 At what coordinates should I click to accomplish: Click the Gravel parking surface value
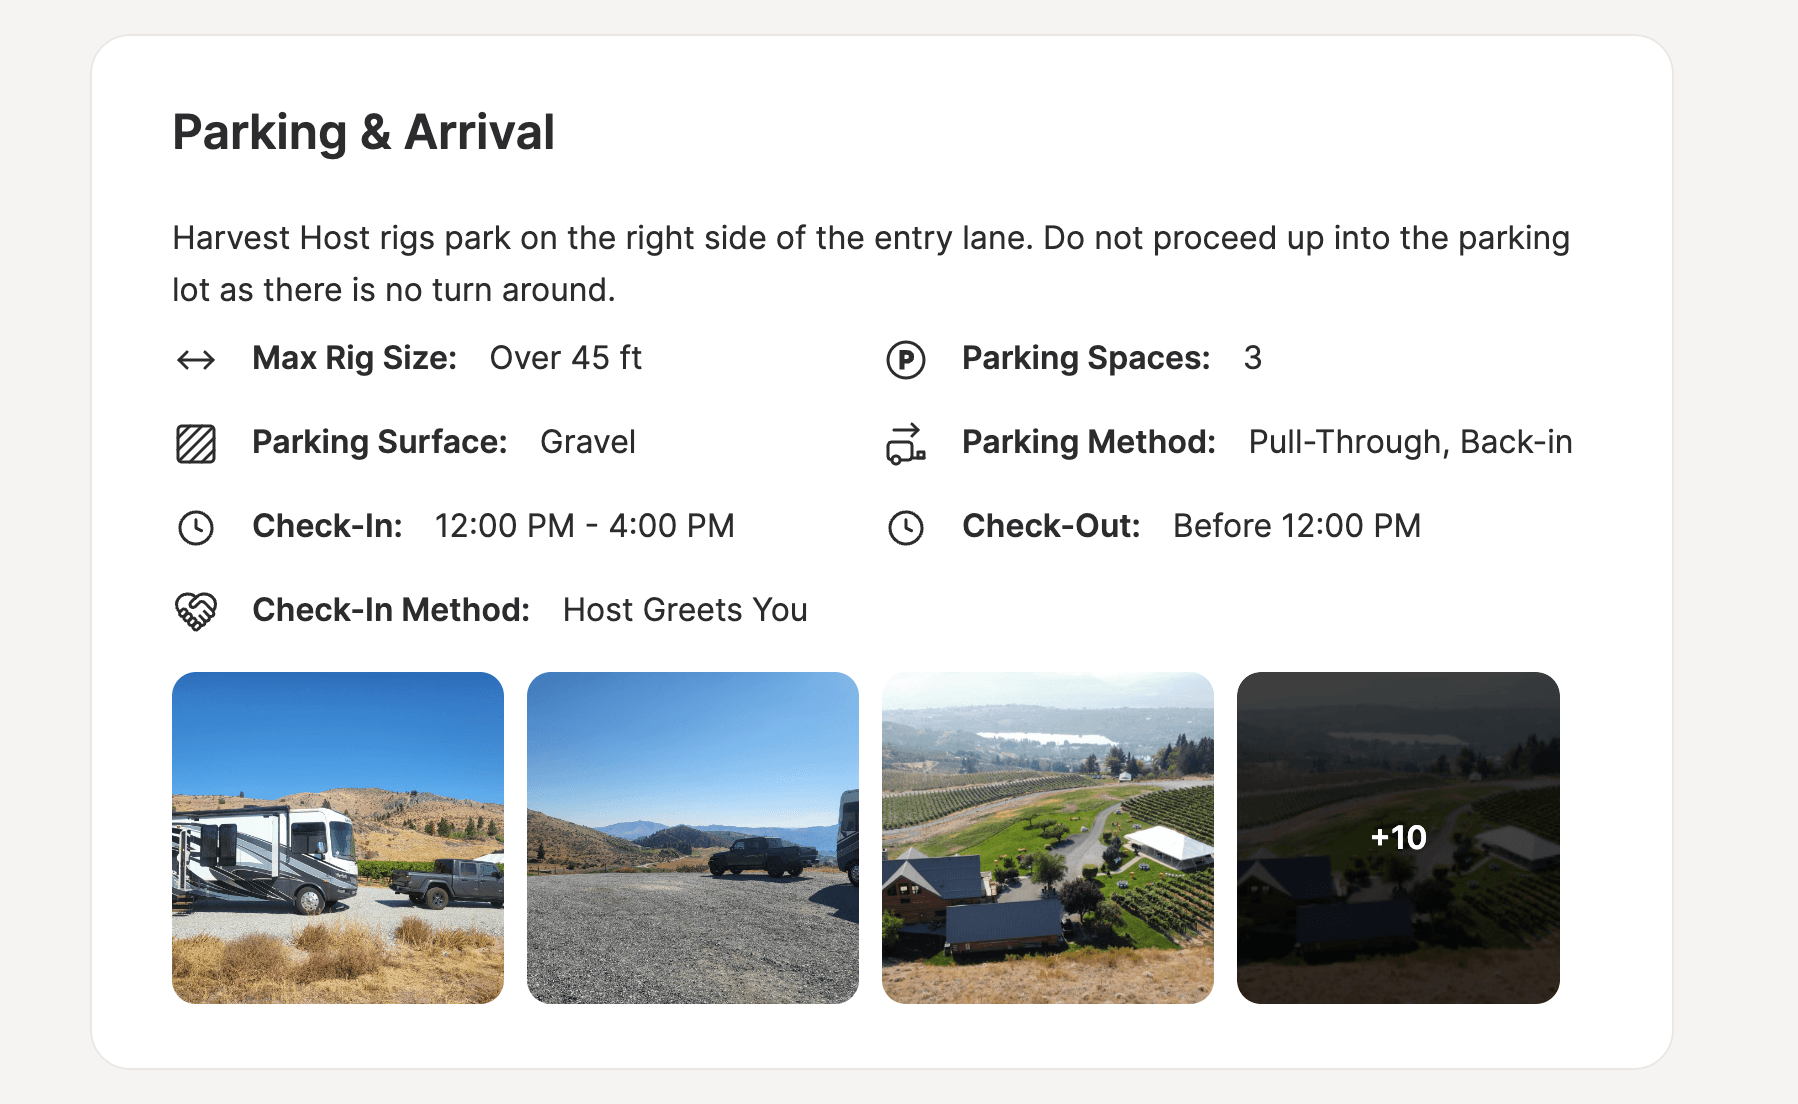pyautogui.click(x=588, y=442)
